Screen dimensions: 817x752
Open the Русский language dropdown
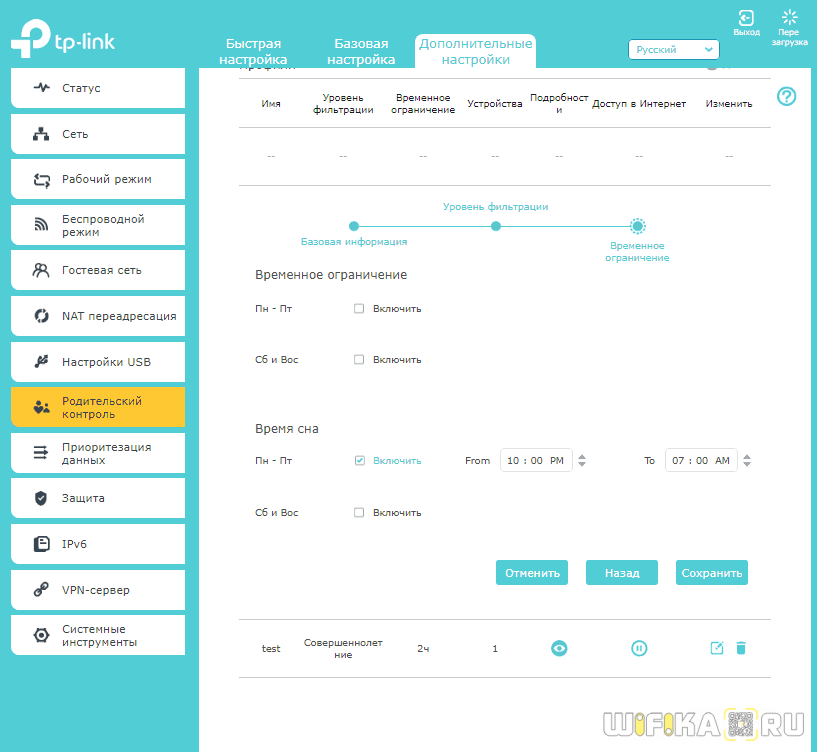tap(673, 49)
